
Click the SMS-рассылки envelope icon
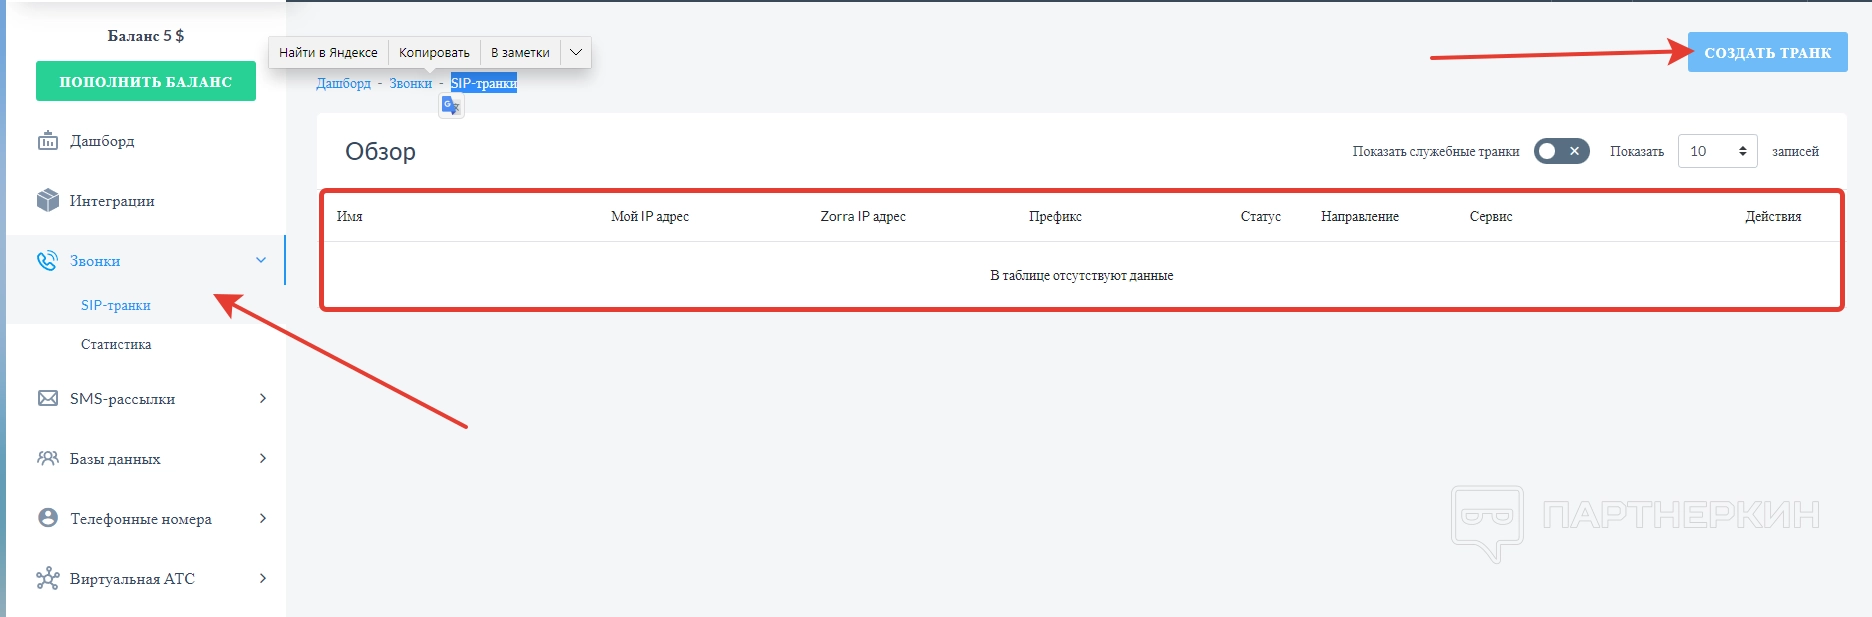47,399
